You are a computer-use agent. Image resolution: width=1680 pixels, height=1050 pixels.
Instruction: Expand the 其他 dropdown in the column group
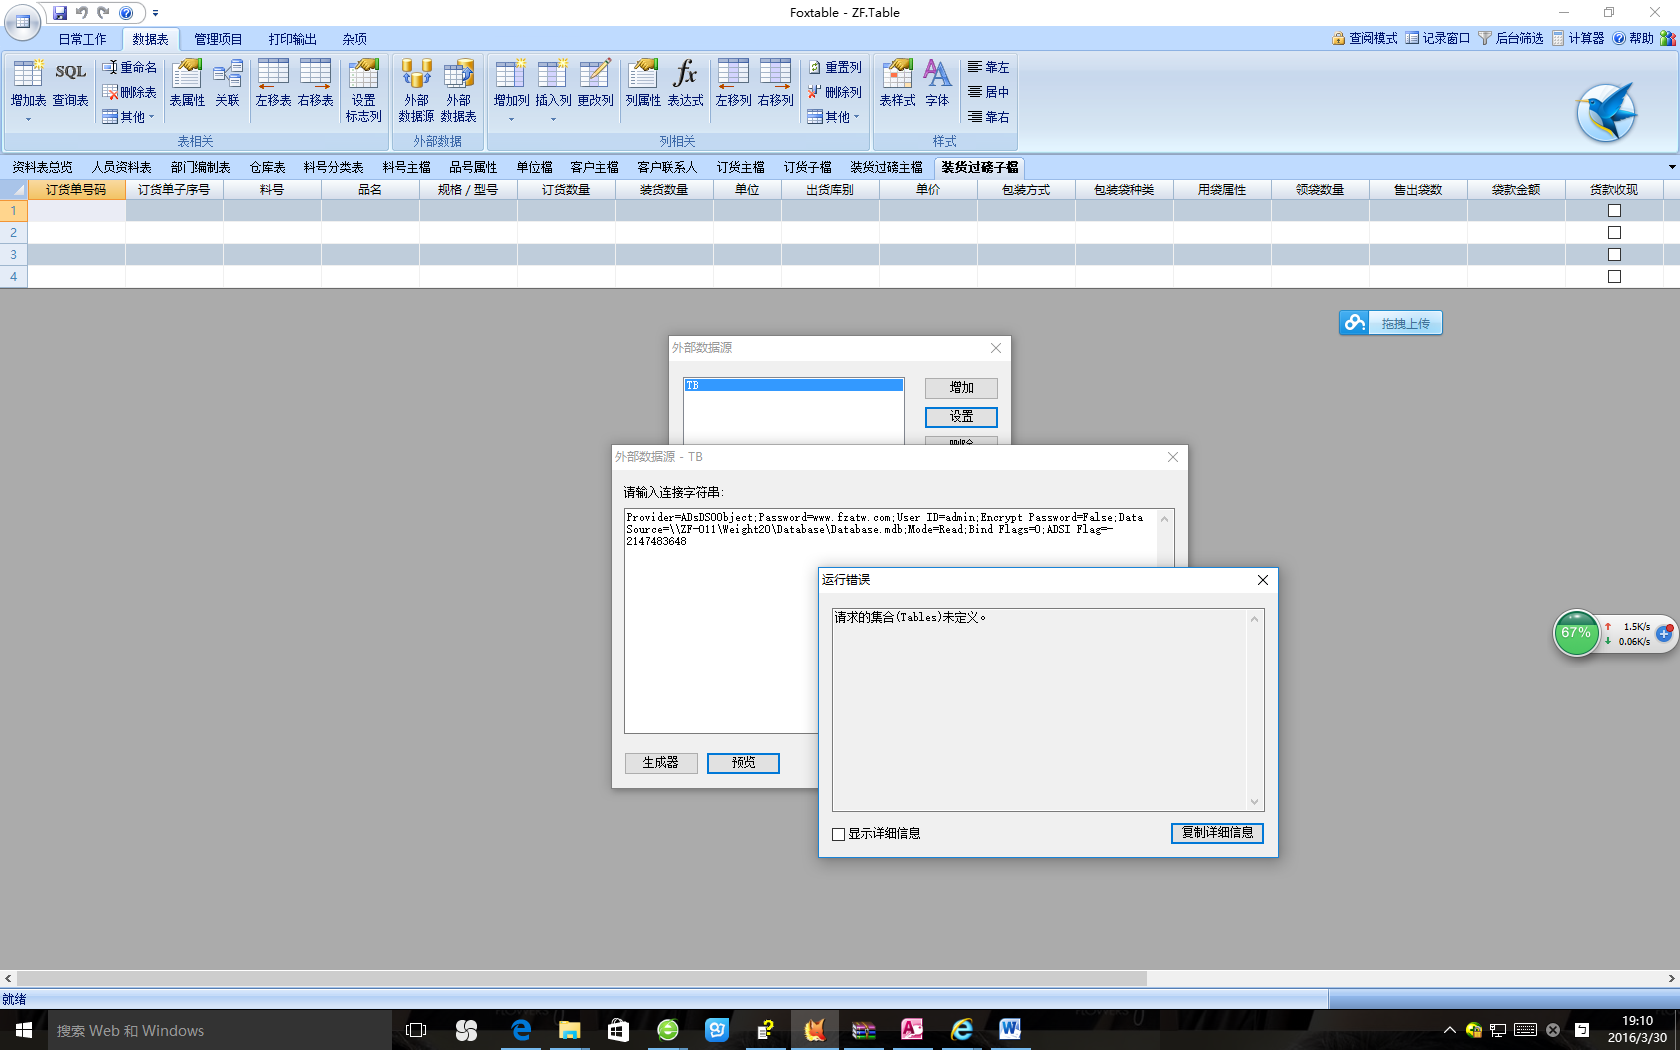pyautogui.click(x=834, y=117)
